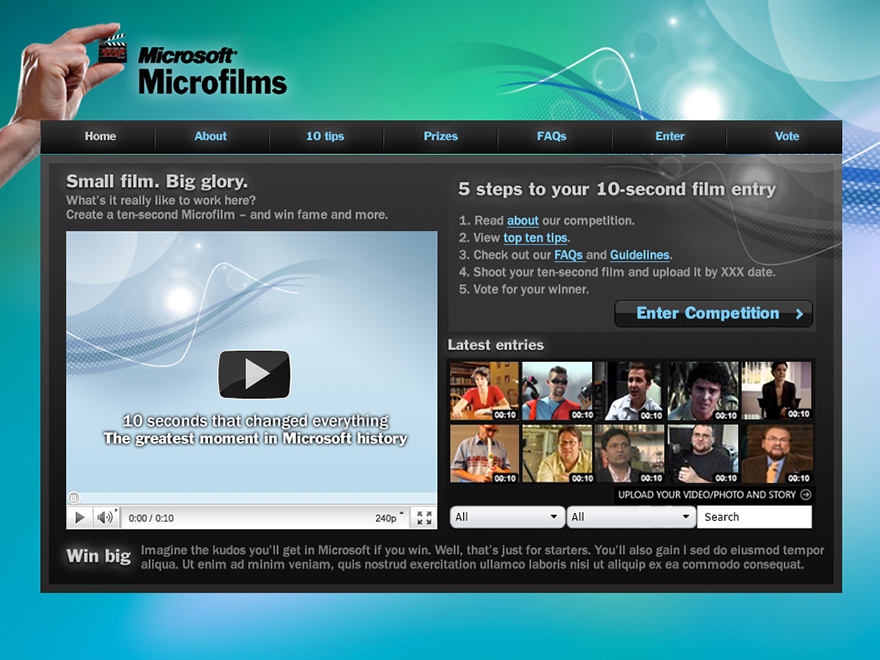This screenshot has height=660, width=880.
Task: Follow the 'top ten tips' link
Action: coord(535,238)
